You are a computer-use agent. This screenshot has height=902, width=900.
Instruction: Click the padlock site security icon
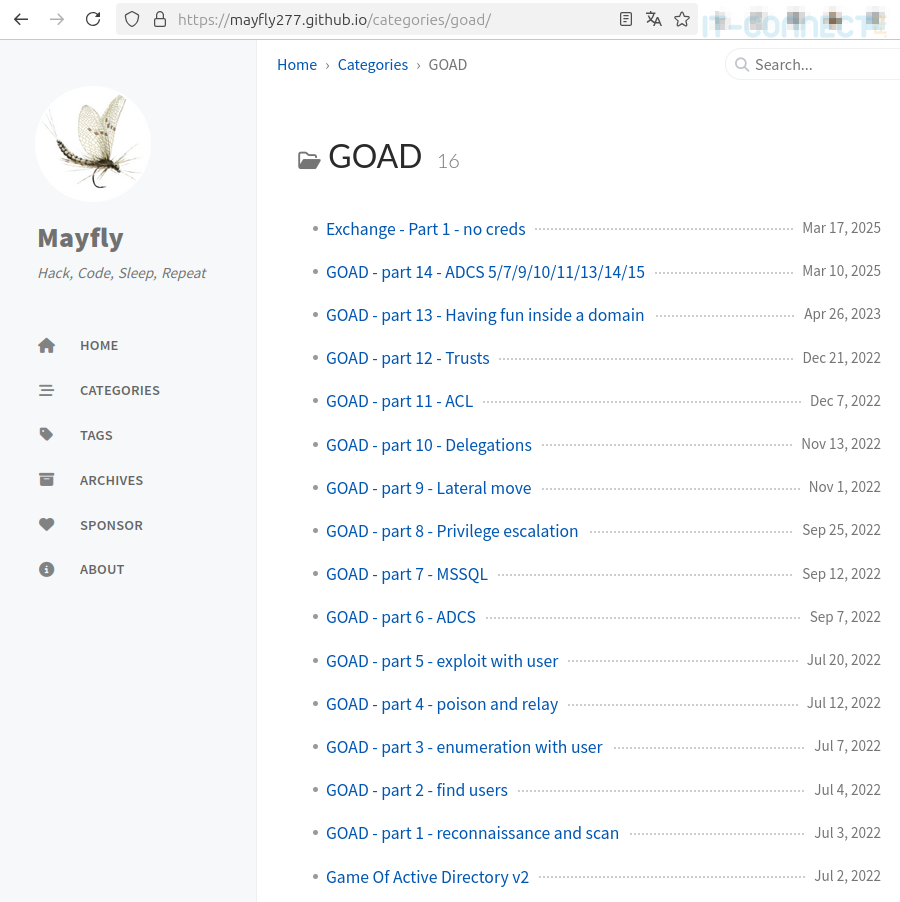161,18
